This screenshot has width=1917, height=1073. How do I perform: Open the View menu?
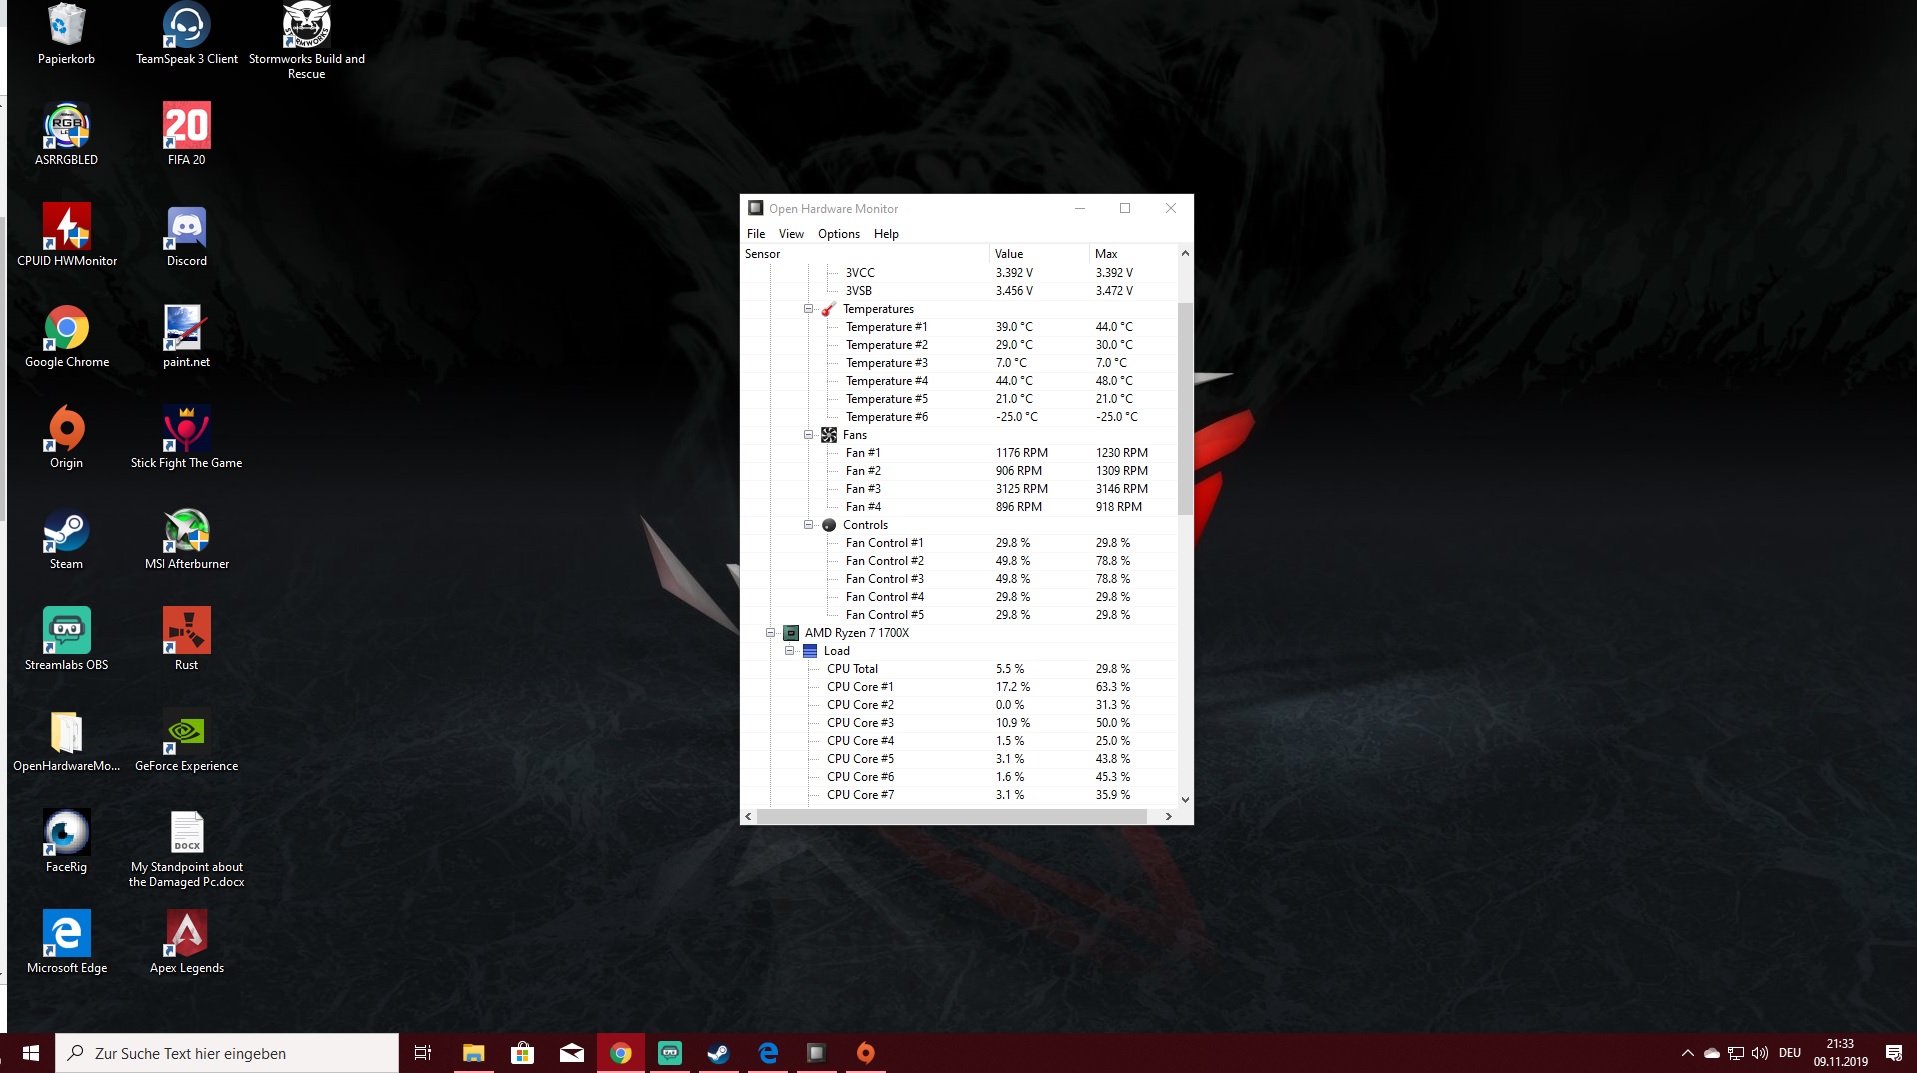click(x=791, y=234)
